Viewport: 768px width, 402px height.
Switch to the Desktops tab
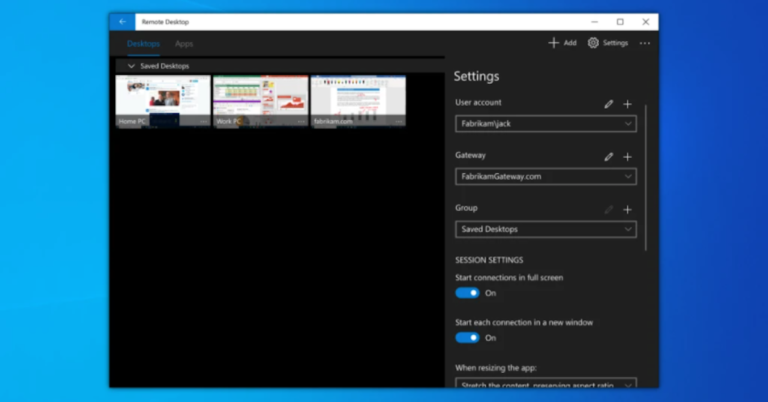(143, 44)
